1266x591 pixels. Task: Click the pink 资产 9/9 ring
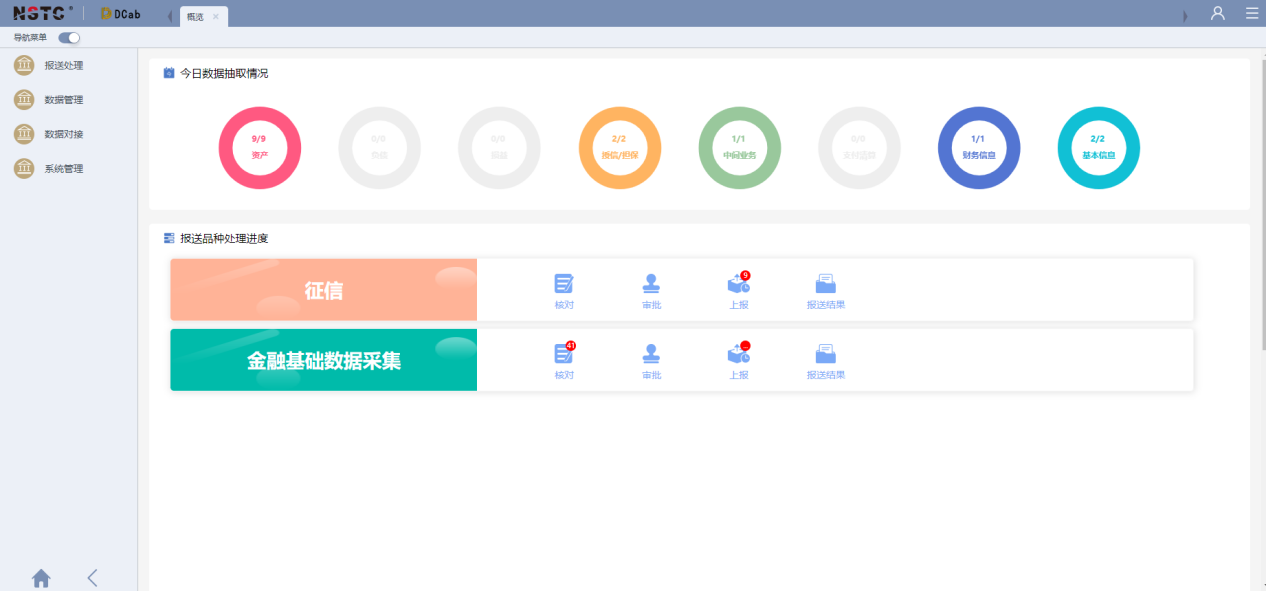260,148
